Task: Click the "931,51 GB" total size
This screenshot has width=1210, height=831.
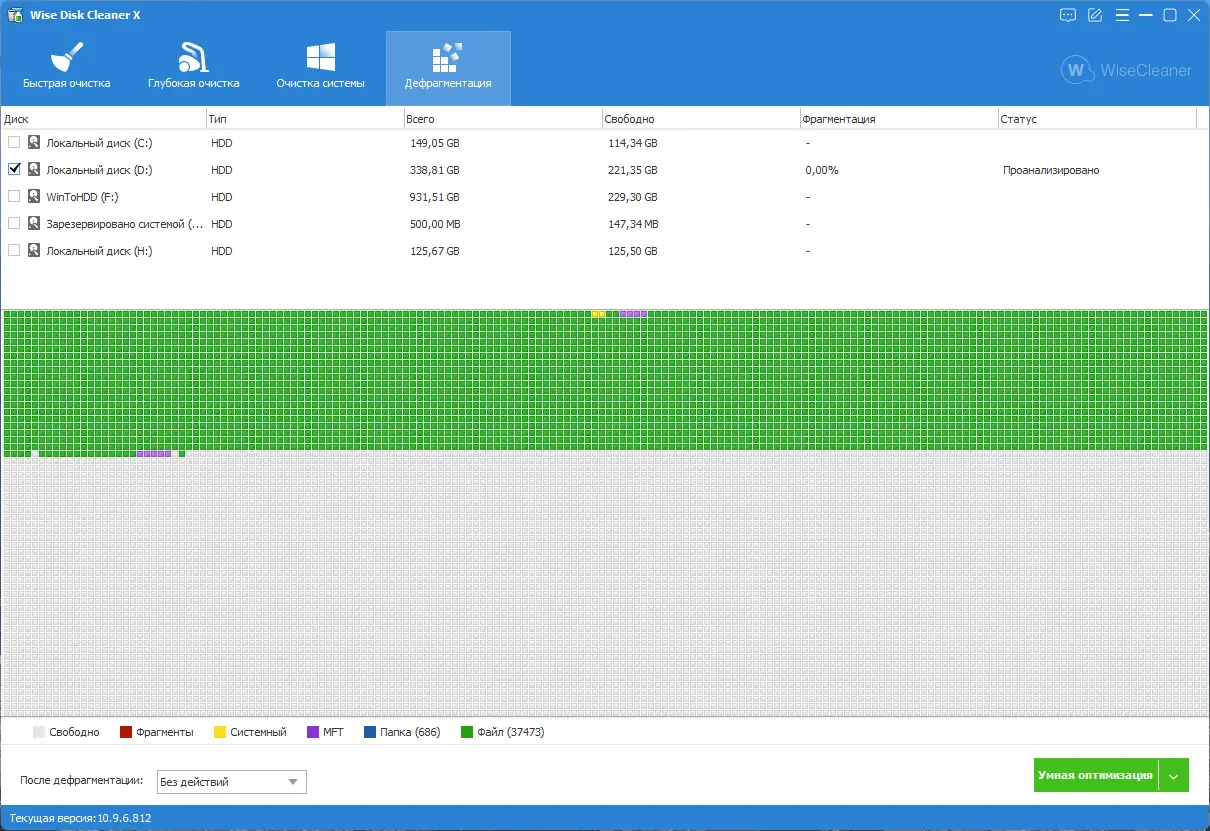Action: [435, 197]
